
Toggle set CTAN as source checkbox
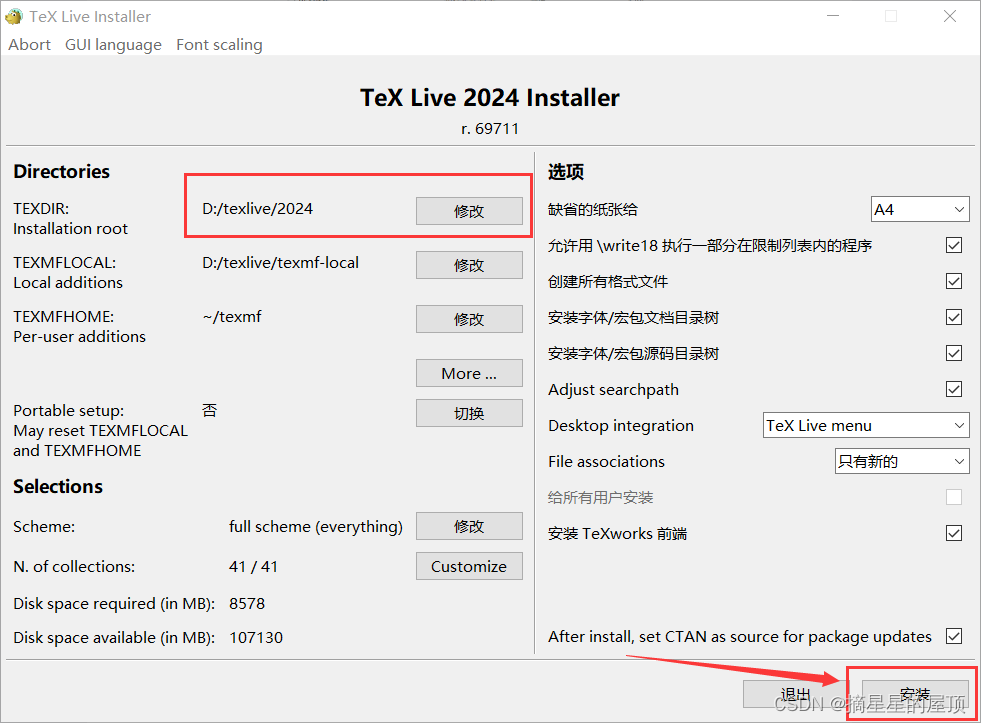[x=953, y=636]
